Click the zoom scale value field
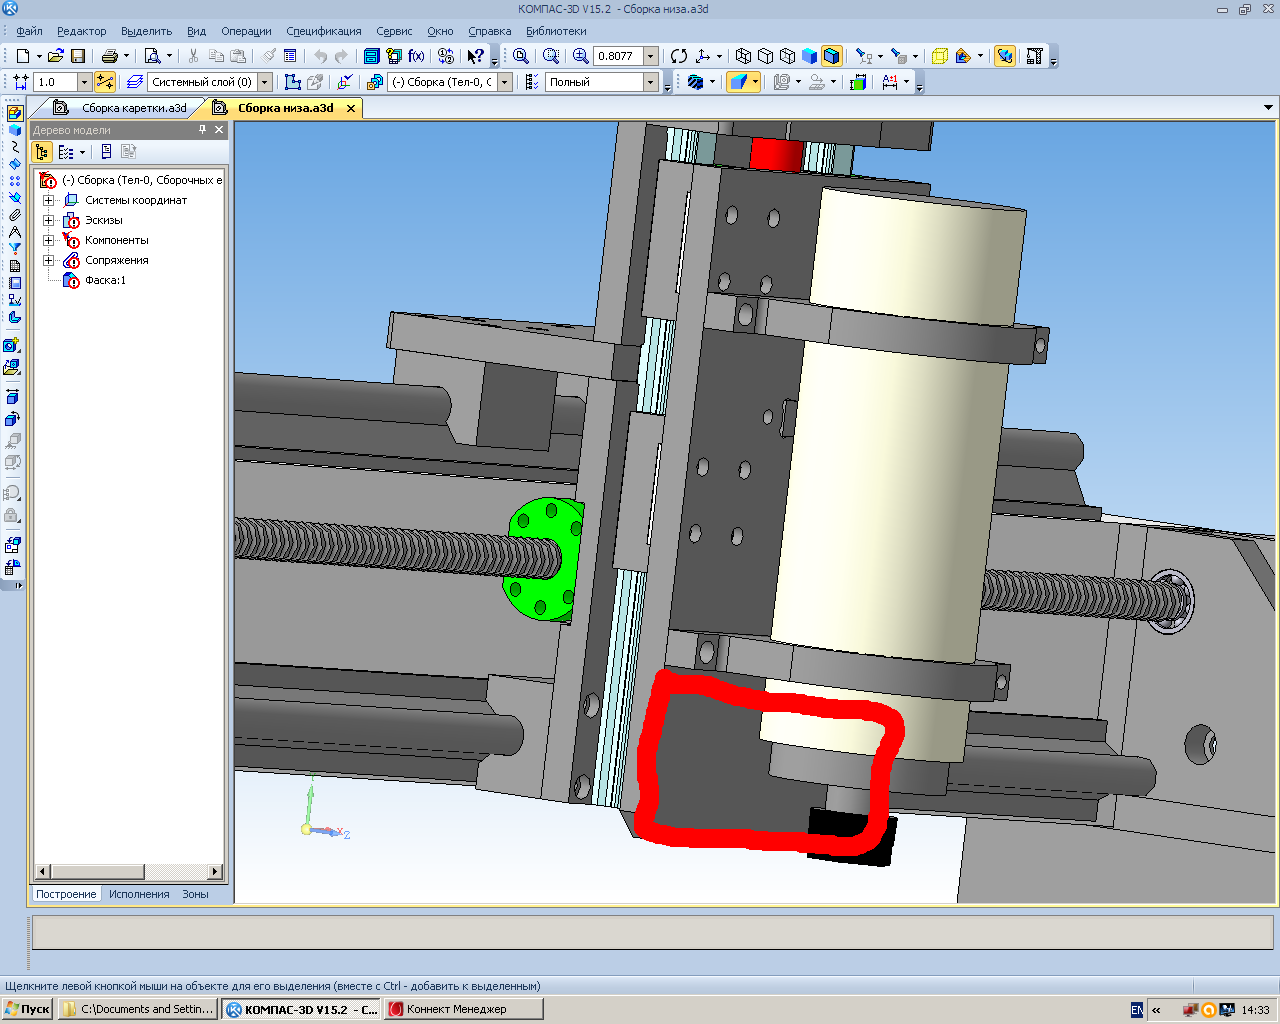The image size is (1280, 1024). tap(617, 56)
